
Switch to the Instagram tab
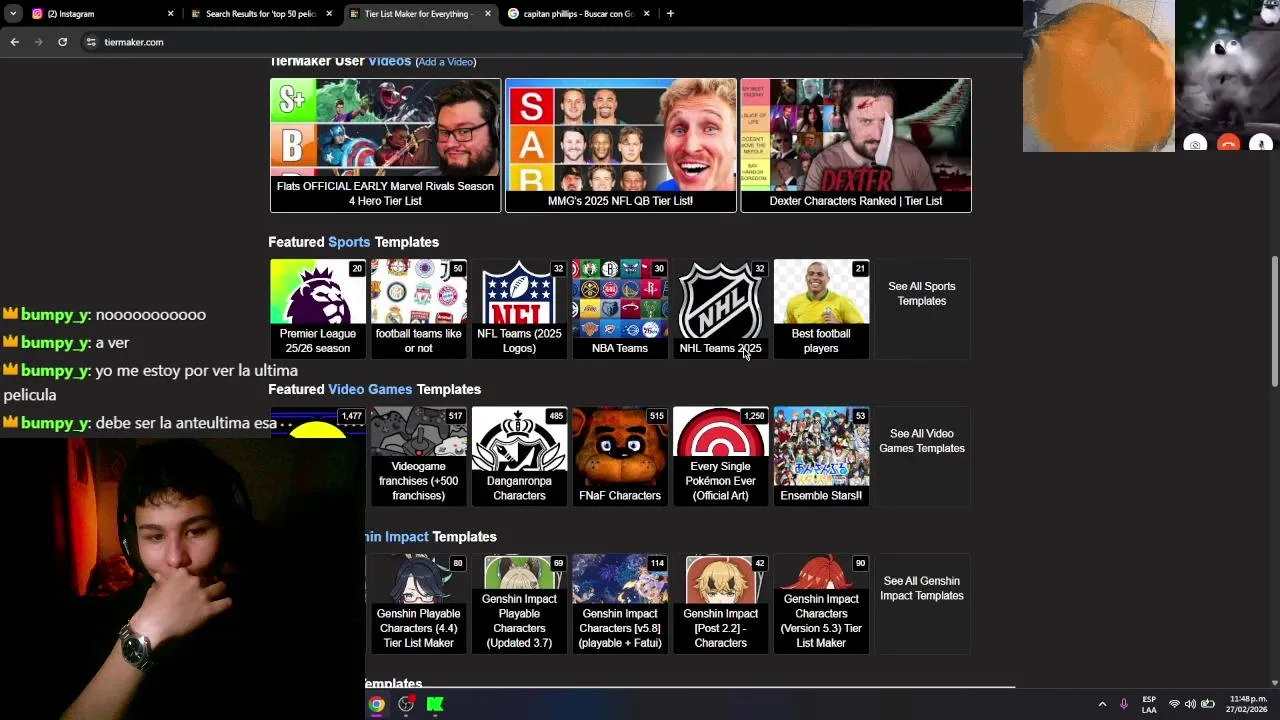click(100, 14)
